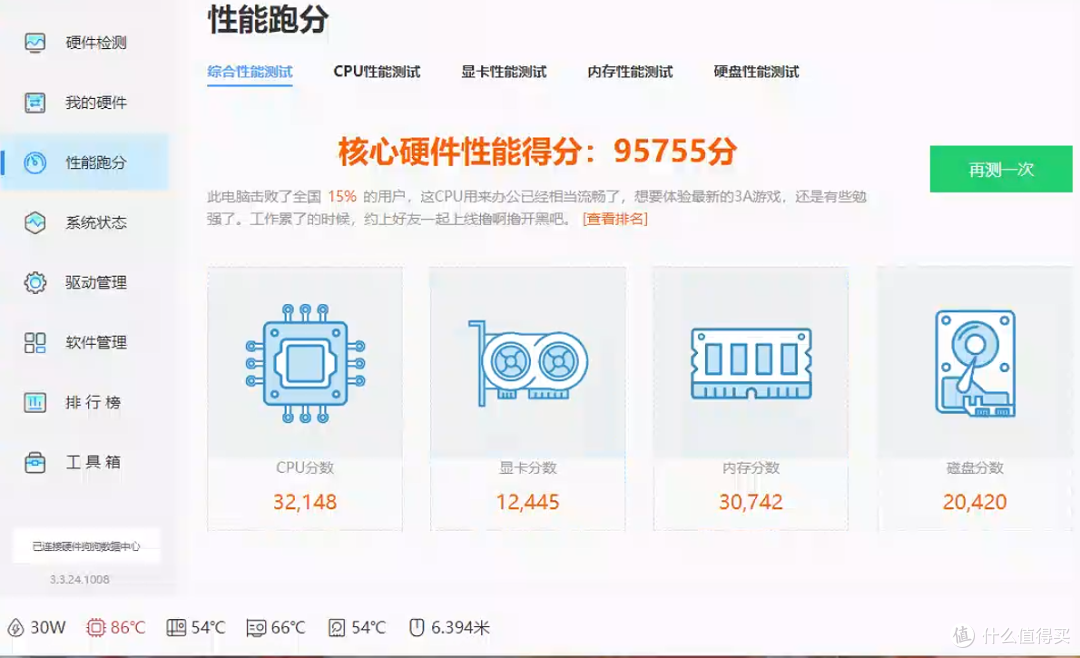Click the CPU score 32,148
1080x658 pixels.
(x=305, y=502)
